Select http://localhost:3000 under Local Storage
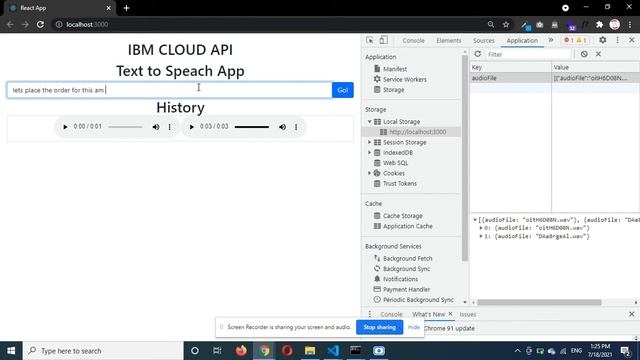This screenshot has height=360, width=640. coord(417,132)
